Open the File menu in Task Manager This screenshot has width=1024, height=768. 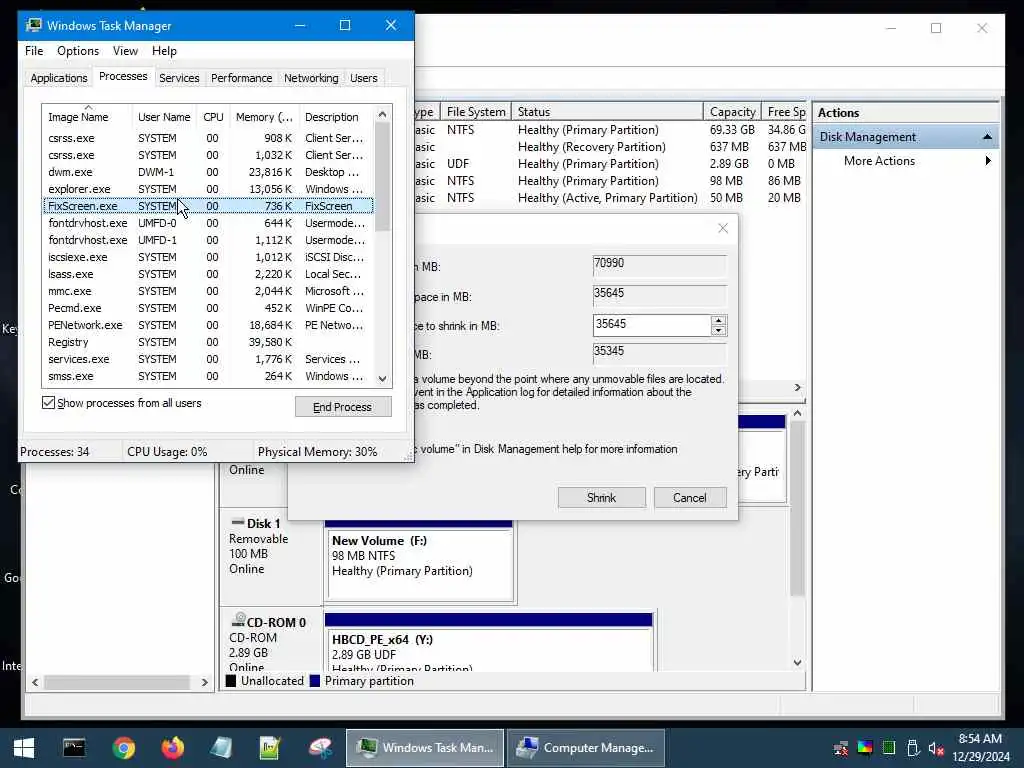point(34,51)
